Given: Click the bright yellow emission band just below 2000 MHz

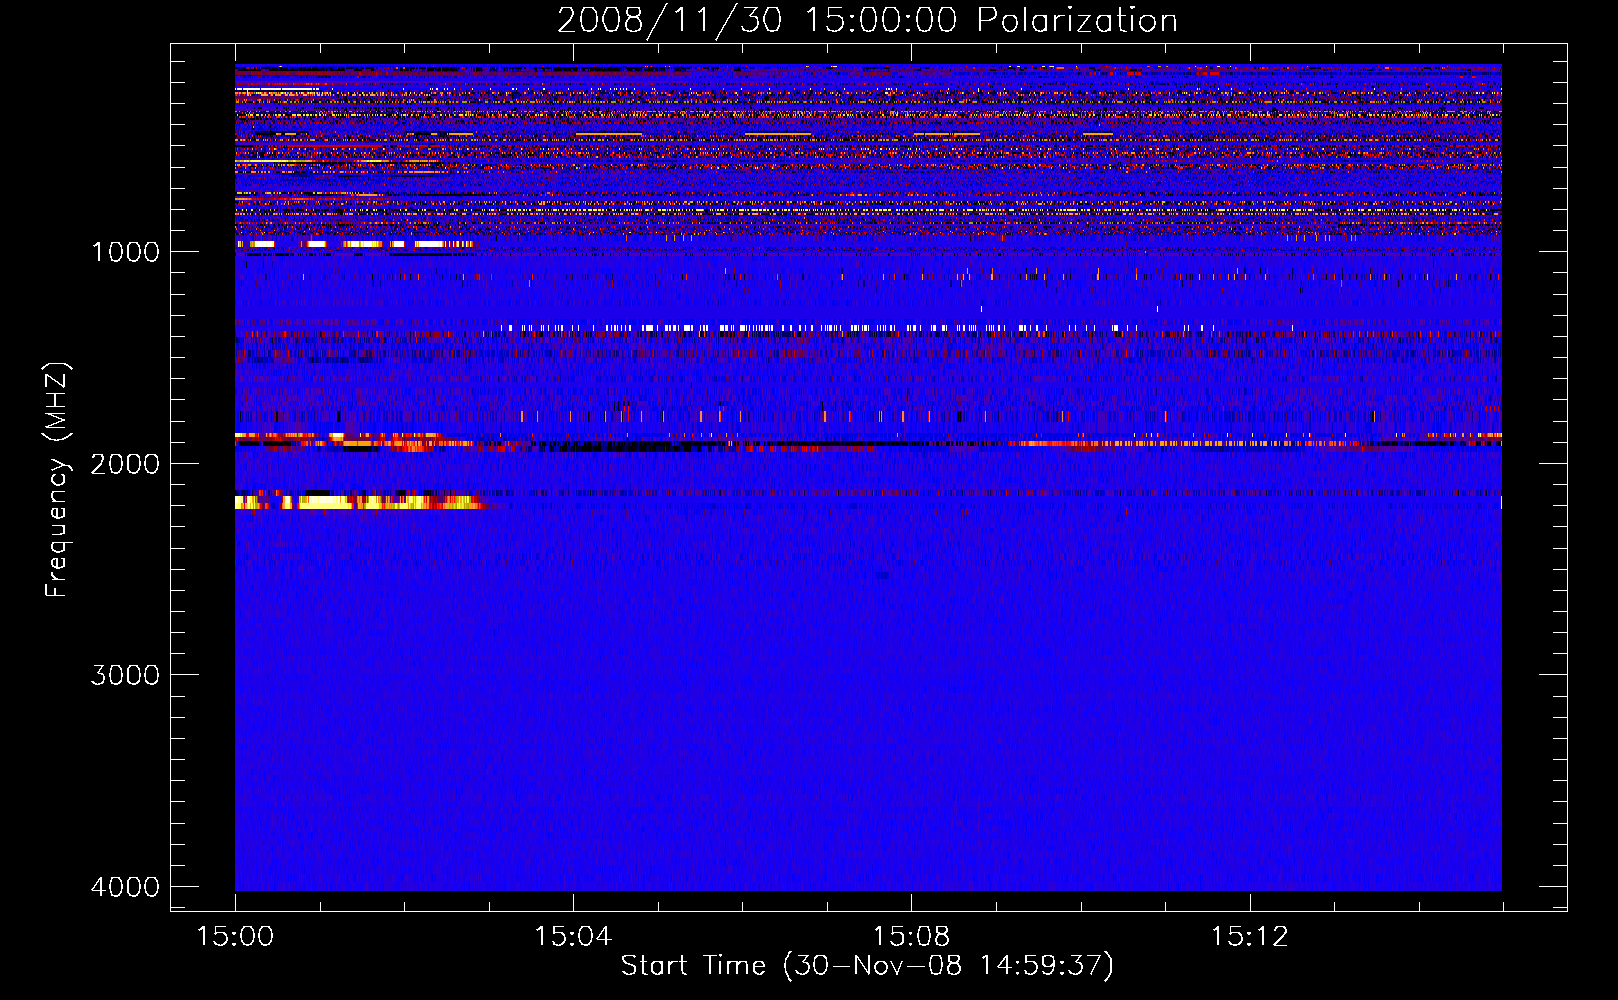Looking at the screenshot, I should coord(360,501).
